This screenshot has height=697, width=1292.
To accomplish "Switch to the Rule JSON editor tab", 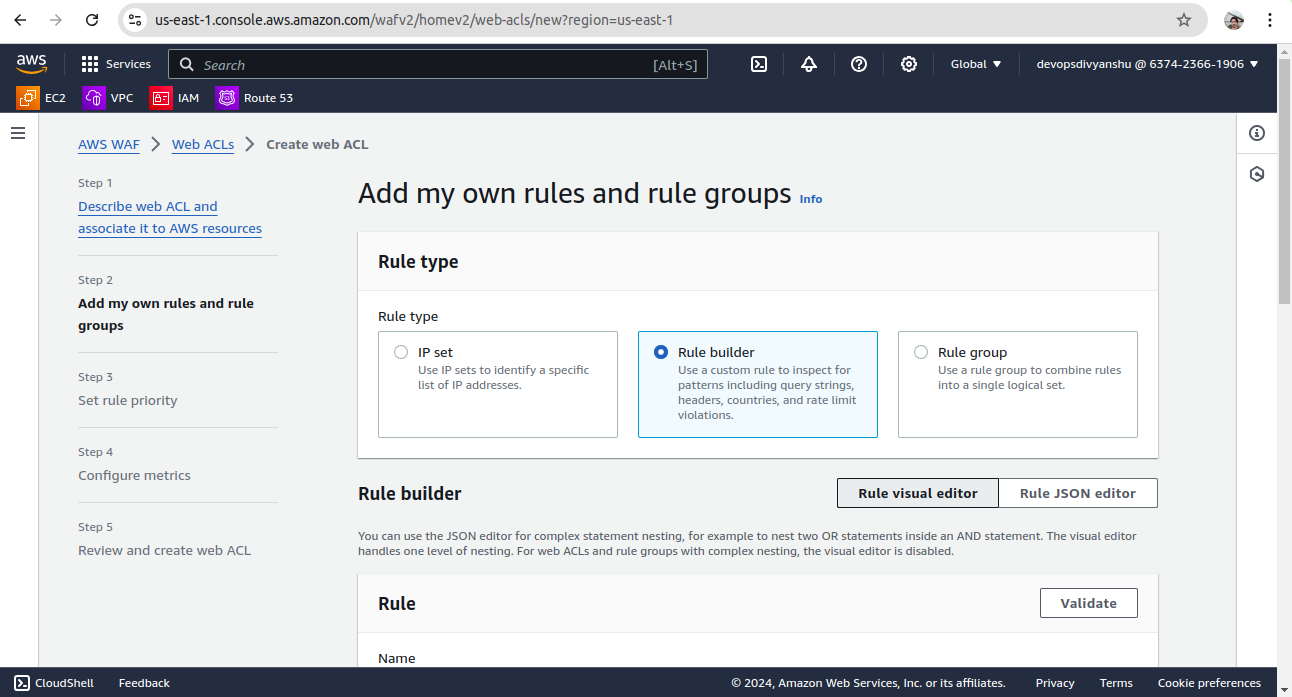I will tap(1077, 493).
